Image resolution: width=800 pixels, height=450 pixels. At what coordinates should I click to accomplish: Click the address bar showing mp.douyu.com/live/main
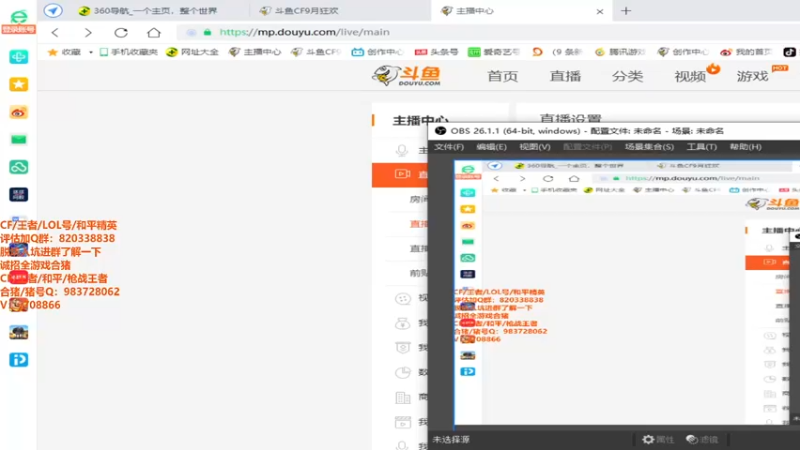click(x=490, y=32)
